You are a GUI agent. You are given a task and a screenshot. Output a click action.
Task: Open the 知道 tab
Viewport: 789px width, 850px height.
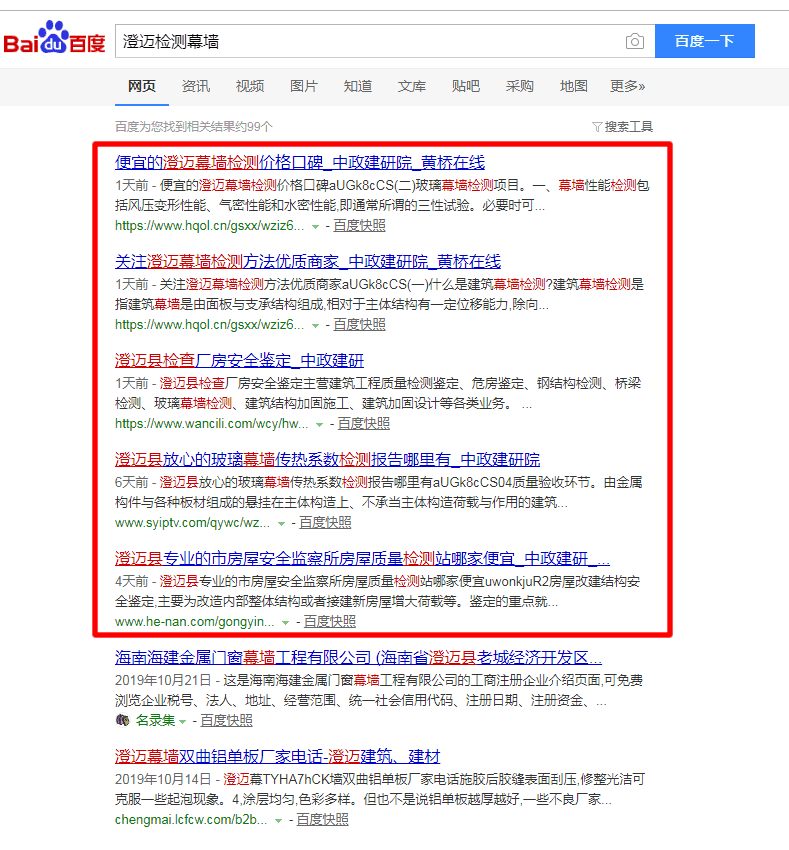[358, 86]
